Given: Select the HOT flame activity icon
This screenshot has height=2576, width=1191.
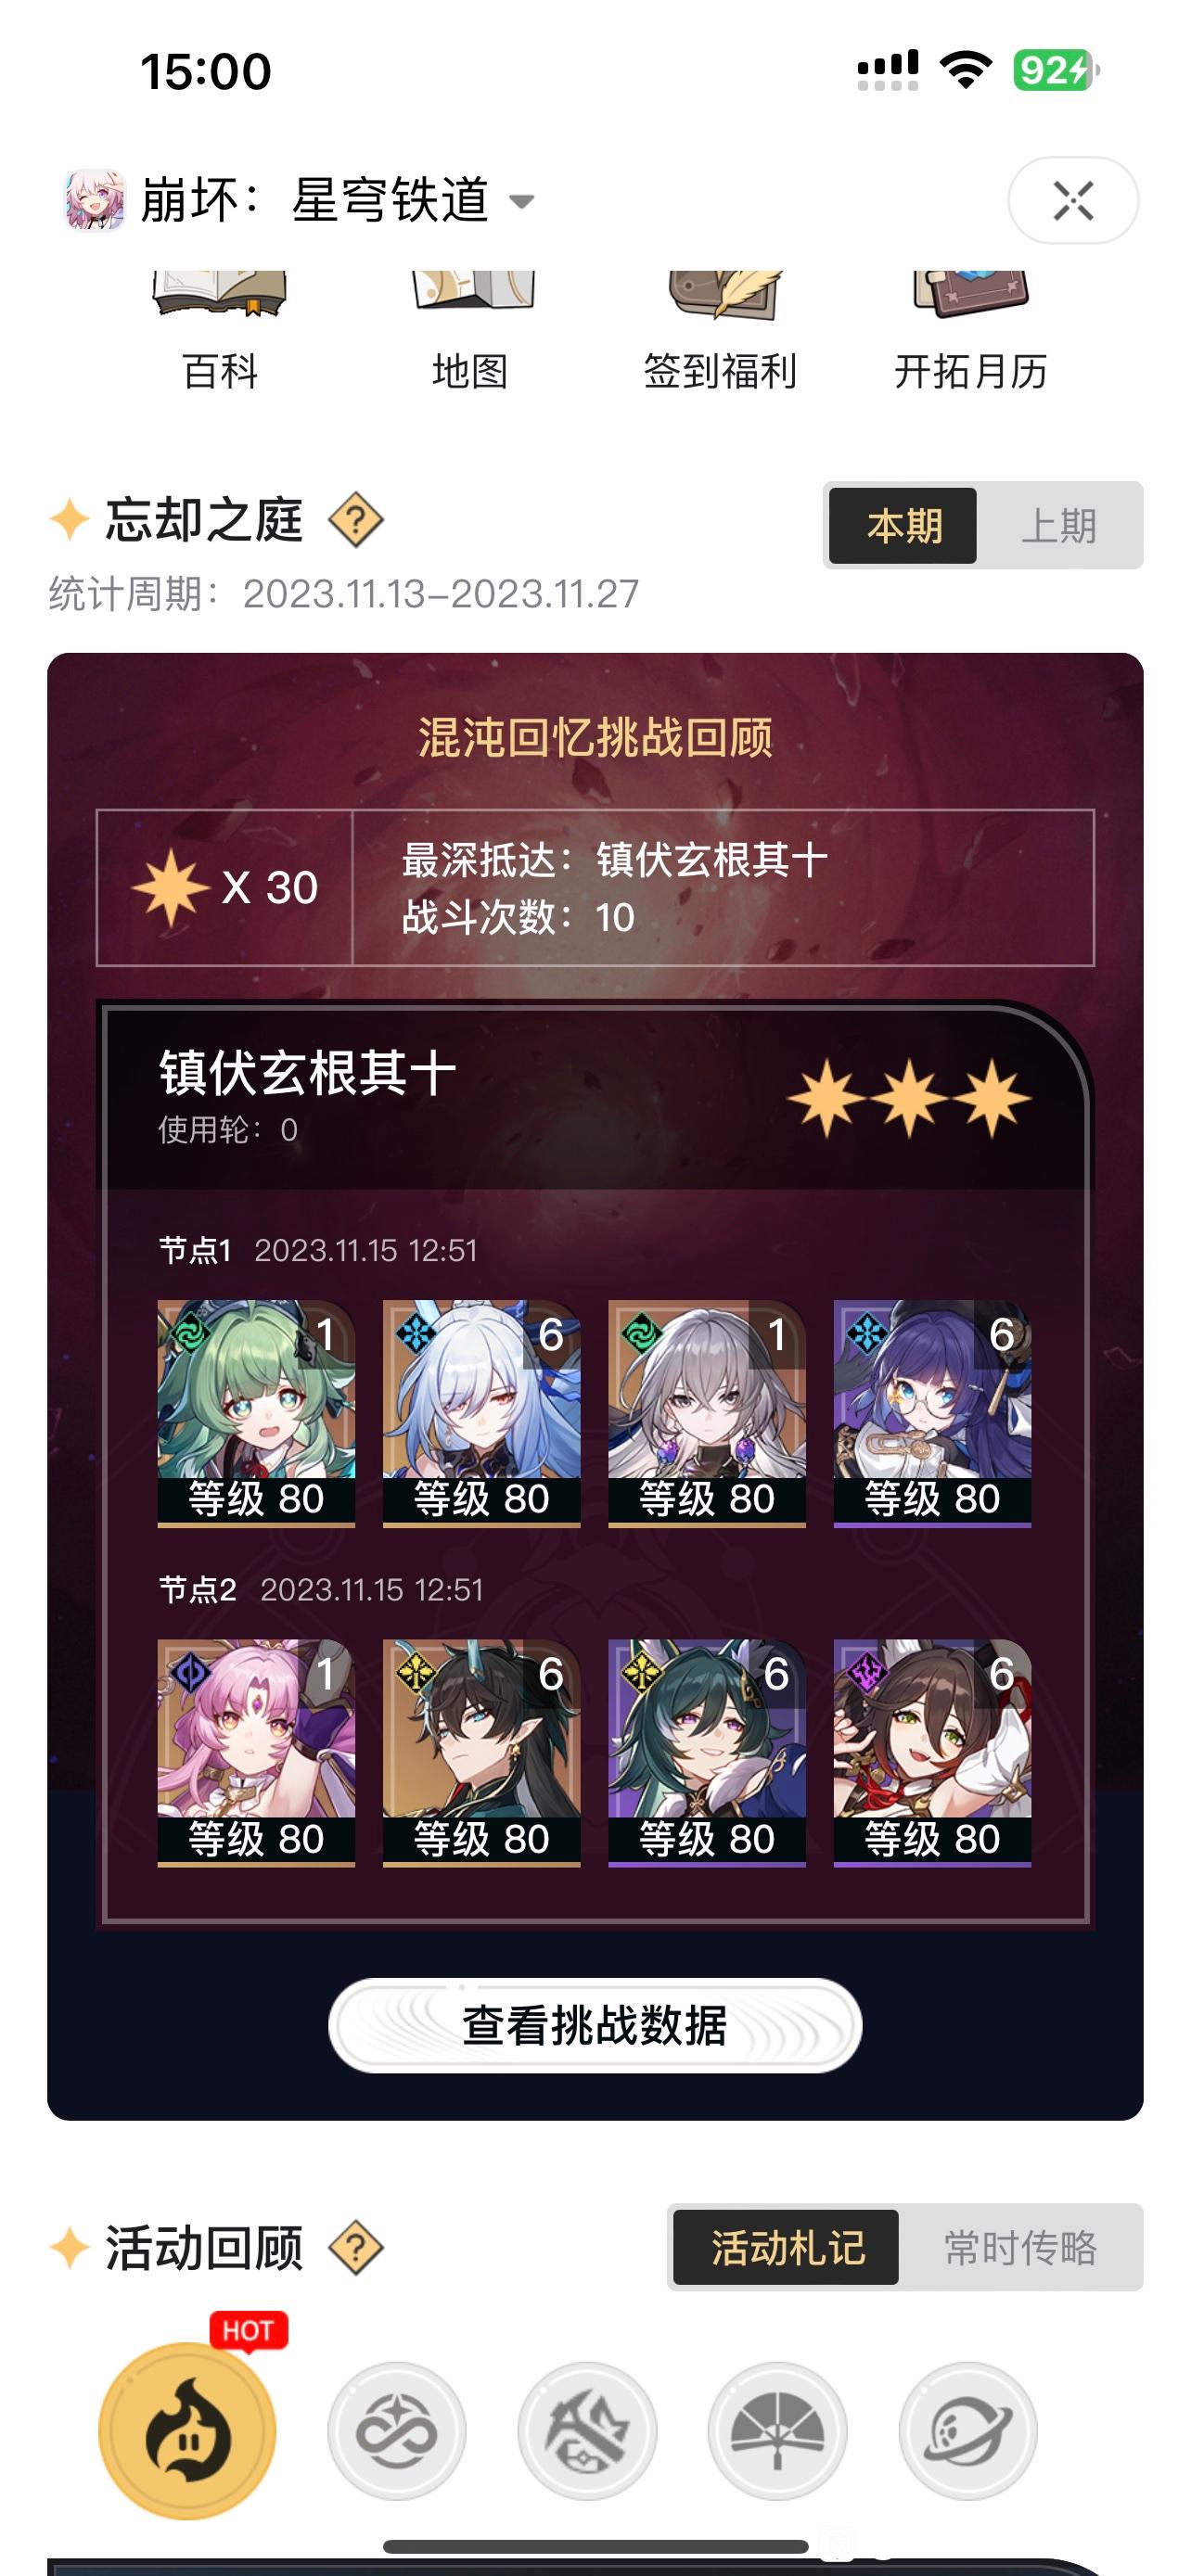Looking at the screenshot, I should click(188, 2430).
